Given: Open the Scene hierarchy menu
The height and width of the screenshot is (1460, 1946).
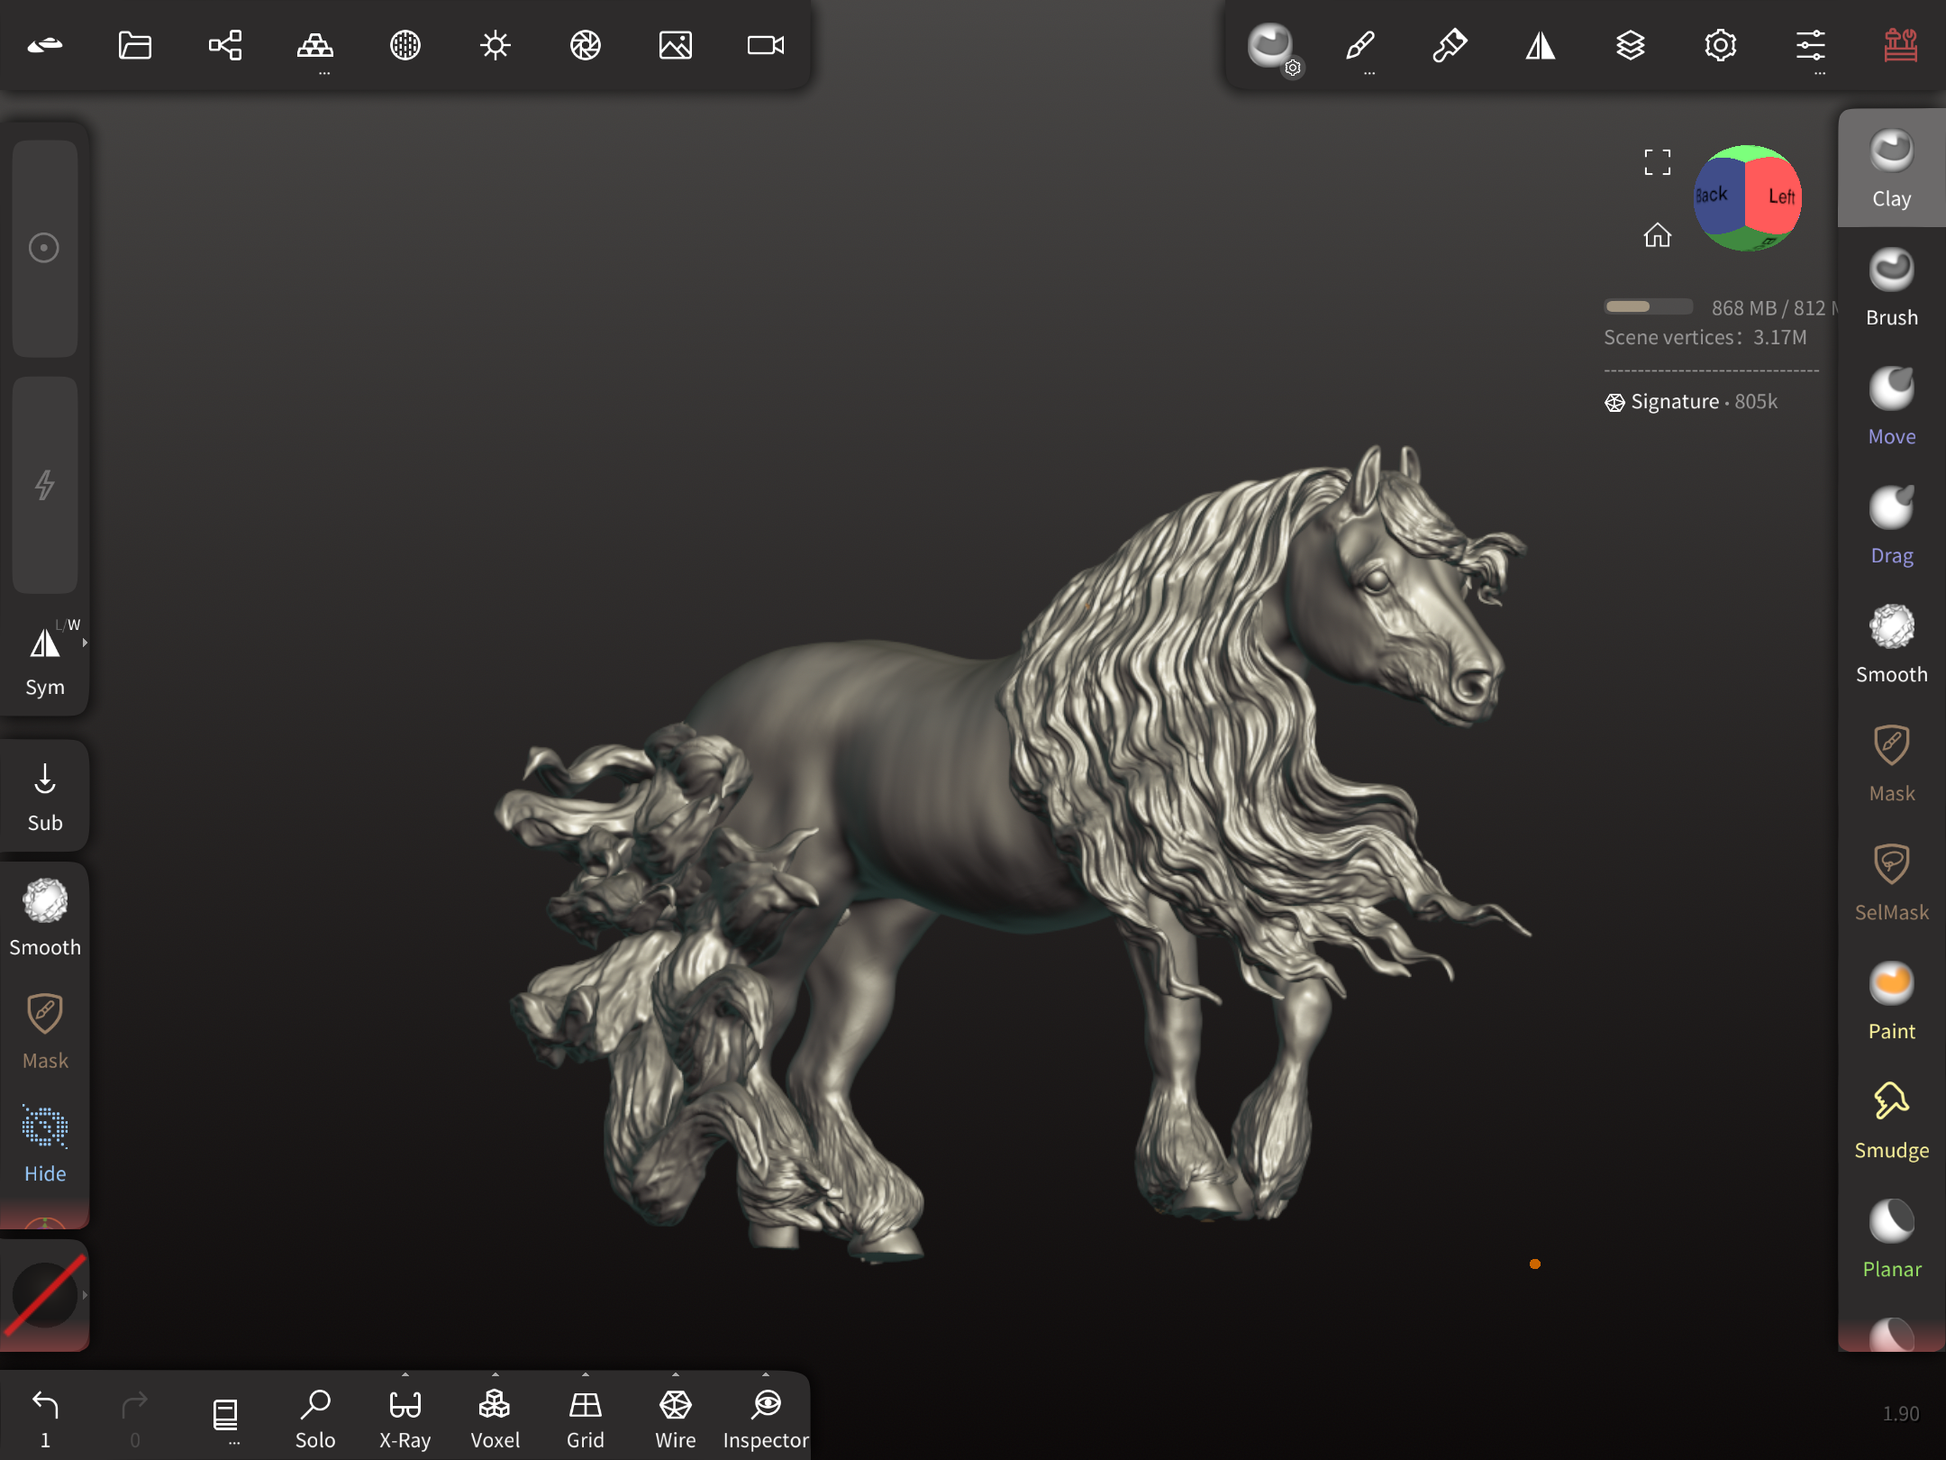Looking at the screenshot, I should [225, 45].
